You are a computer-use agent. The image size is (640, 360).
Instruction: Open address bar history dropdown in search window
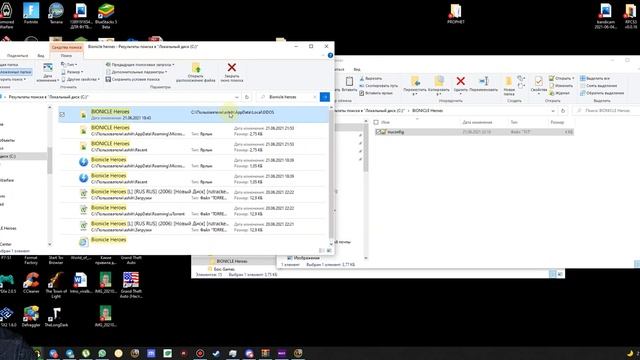pyautogui.click(x=237, y=97)
